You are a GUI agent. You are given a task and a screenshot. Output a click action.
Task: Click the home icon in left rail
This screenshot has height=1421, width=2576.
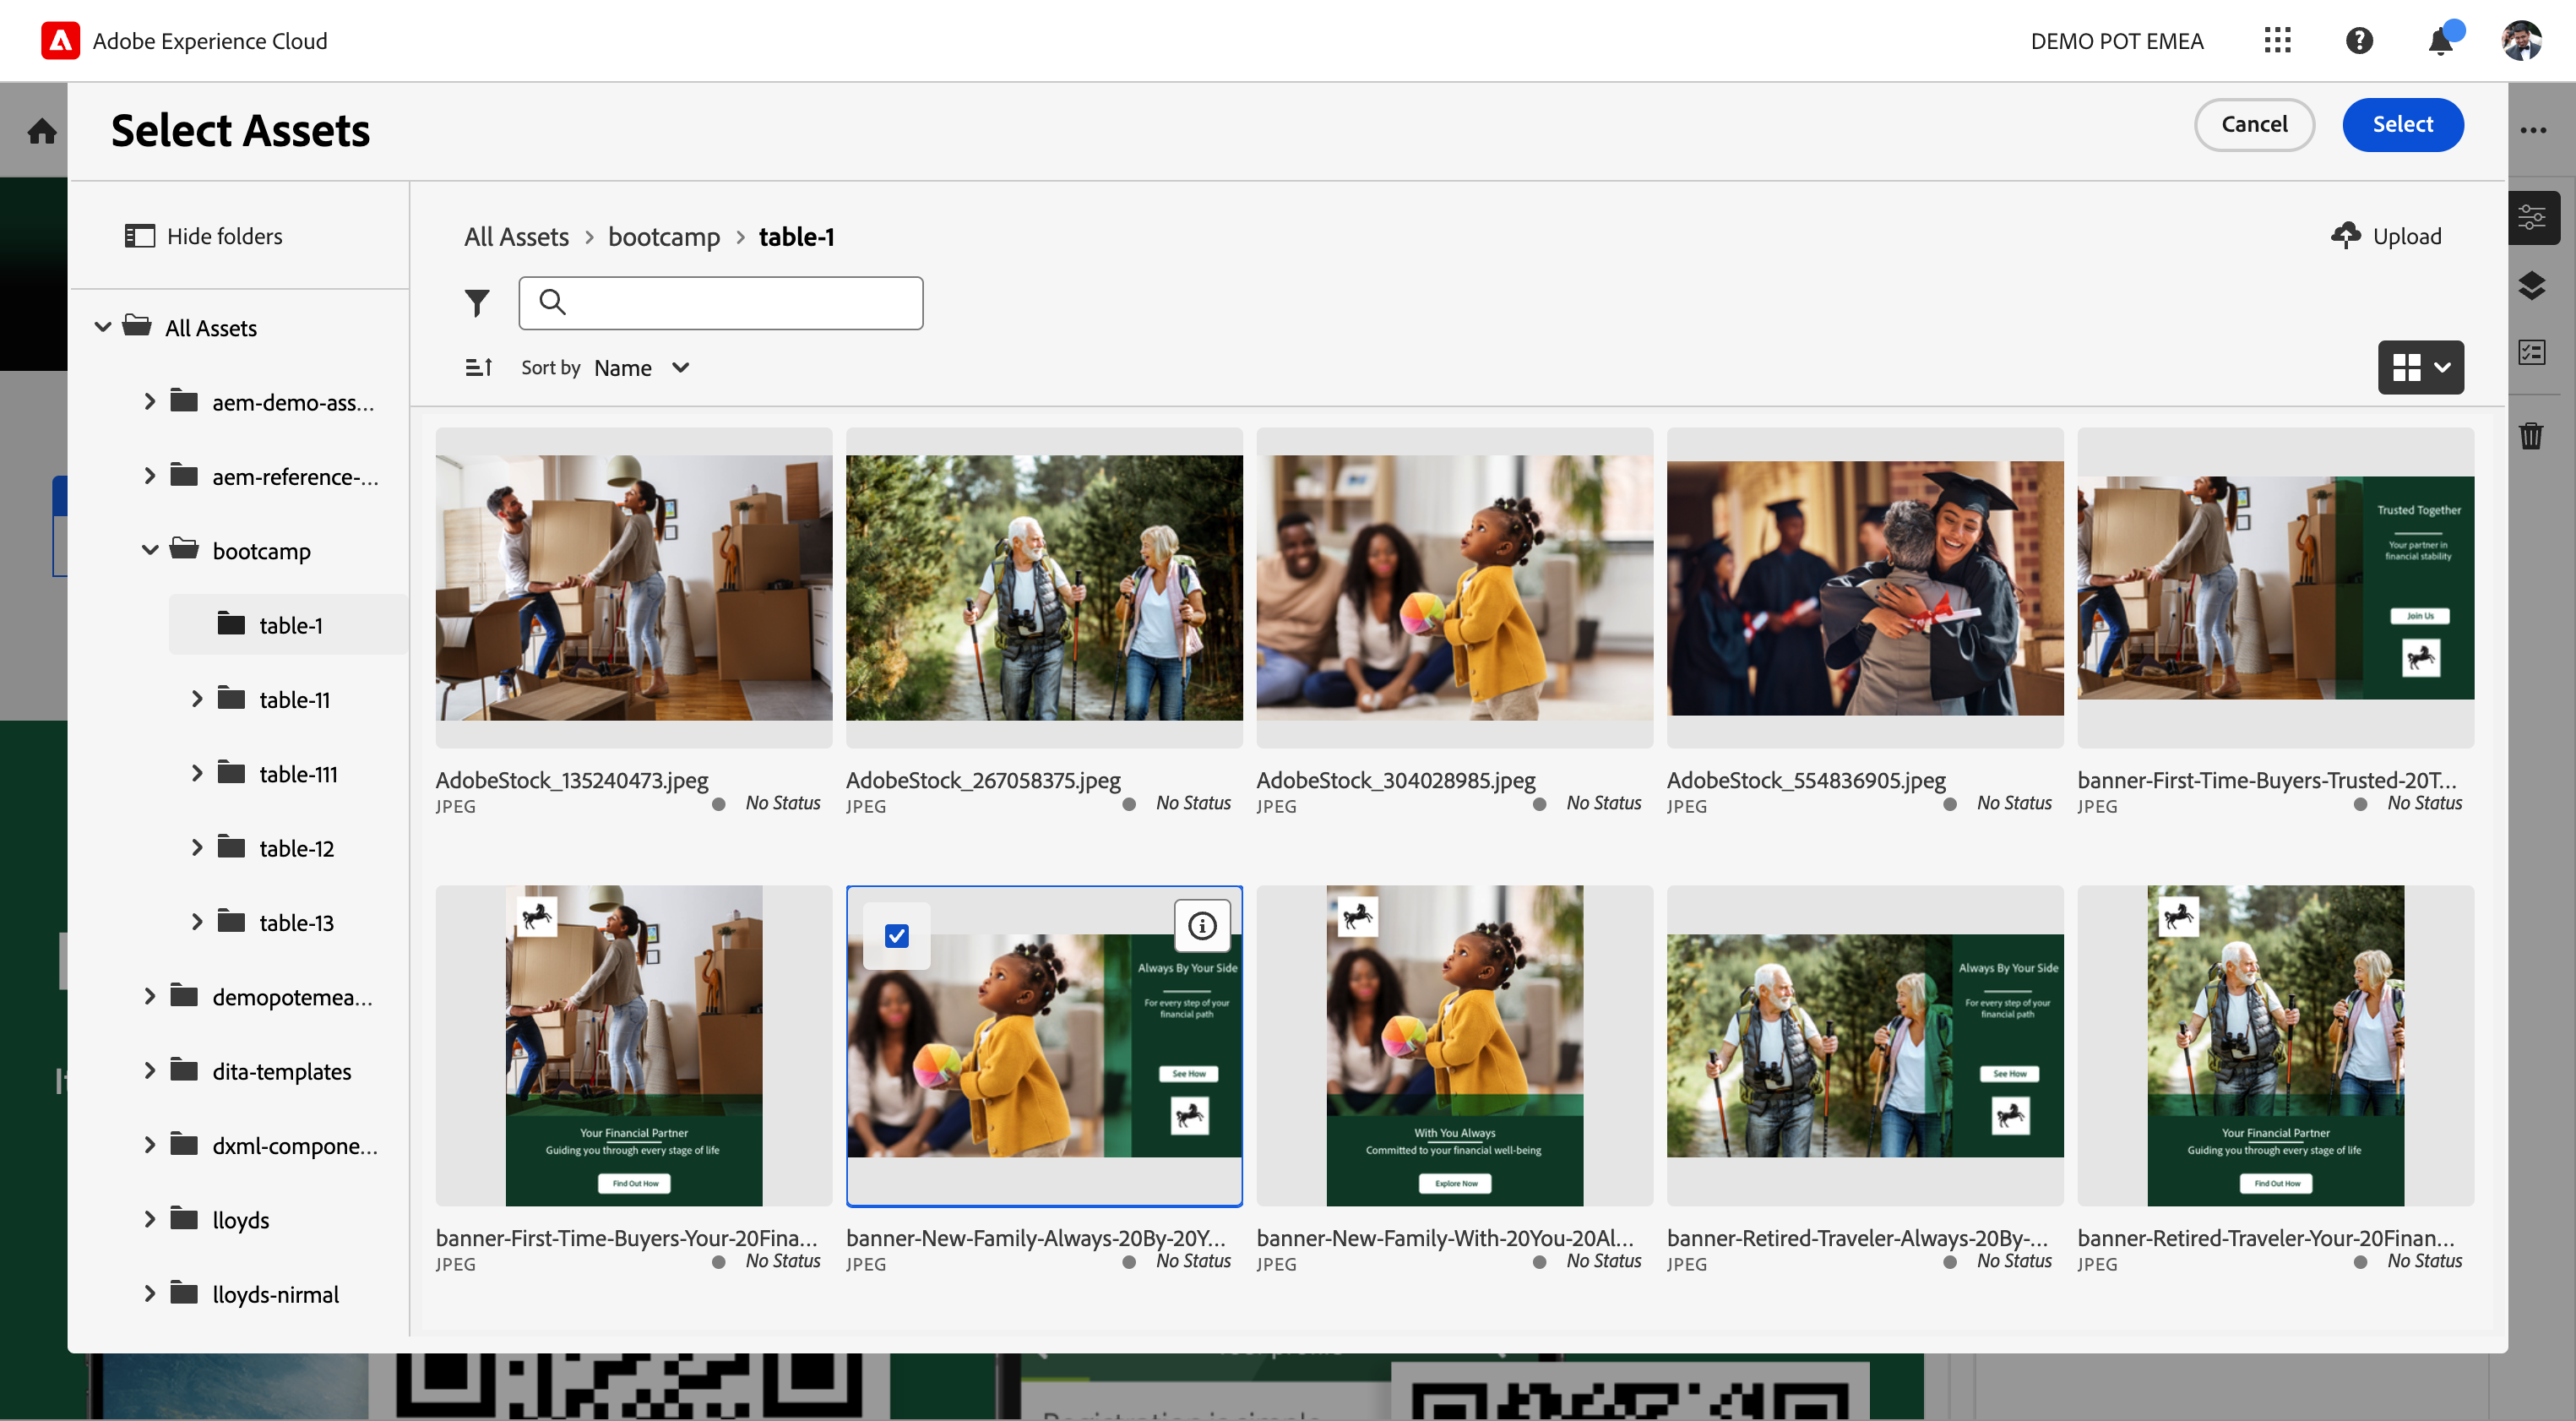42,131
